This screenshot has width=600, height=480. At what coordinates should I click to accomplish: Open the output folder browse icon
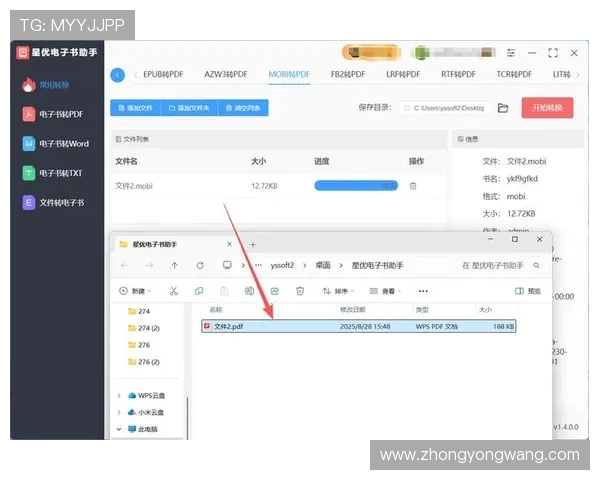tap(503, 108)
